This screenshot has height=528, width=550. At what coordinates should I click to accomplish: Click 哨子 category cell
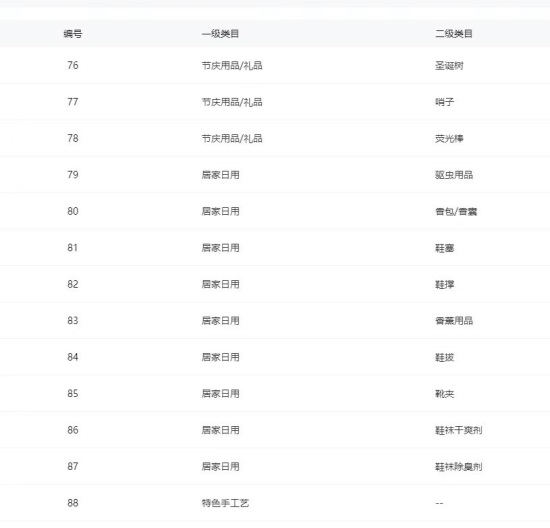445,102
